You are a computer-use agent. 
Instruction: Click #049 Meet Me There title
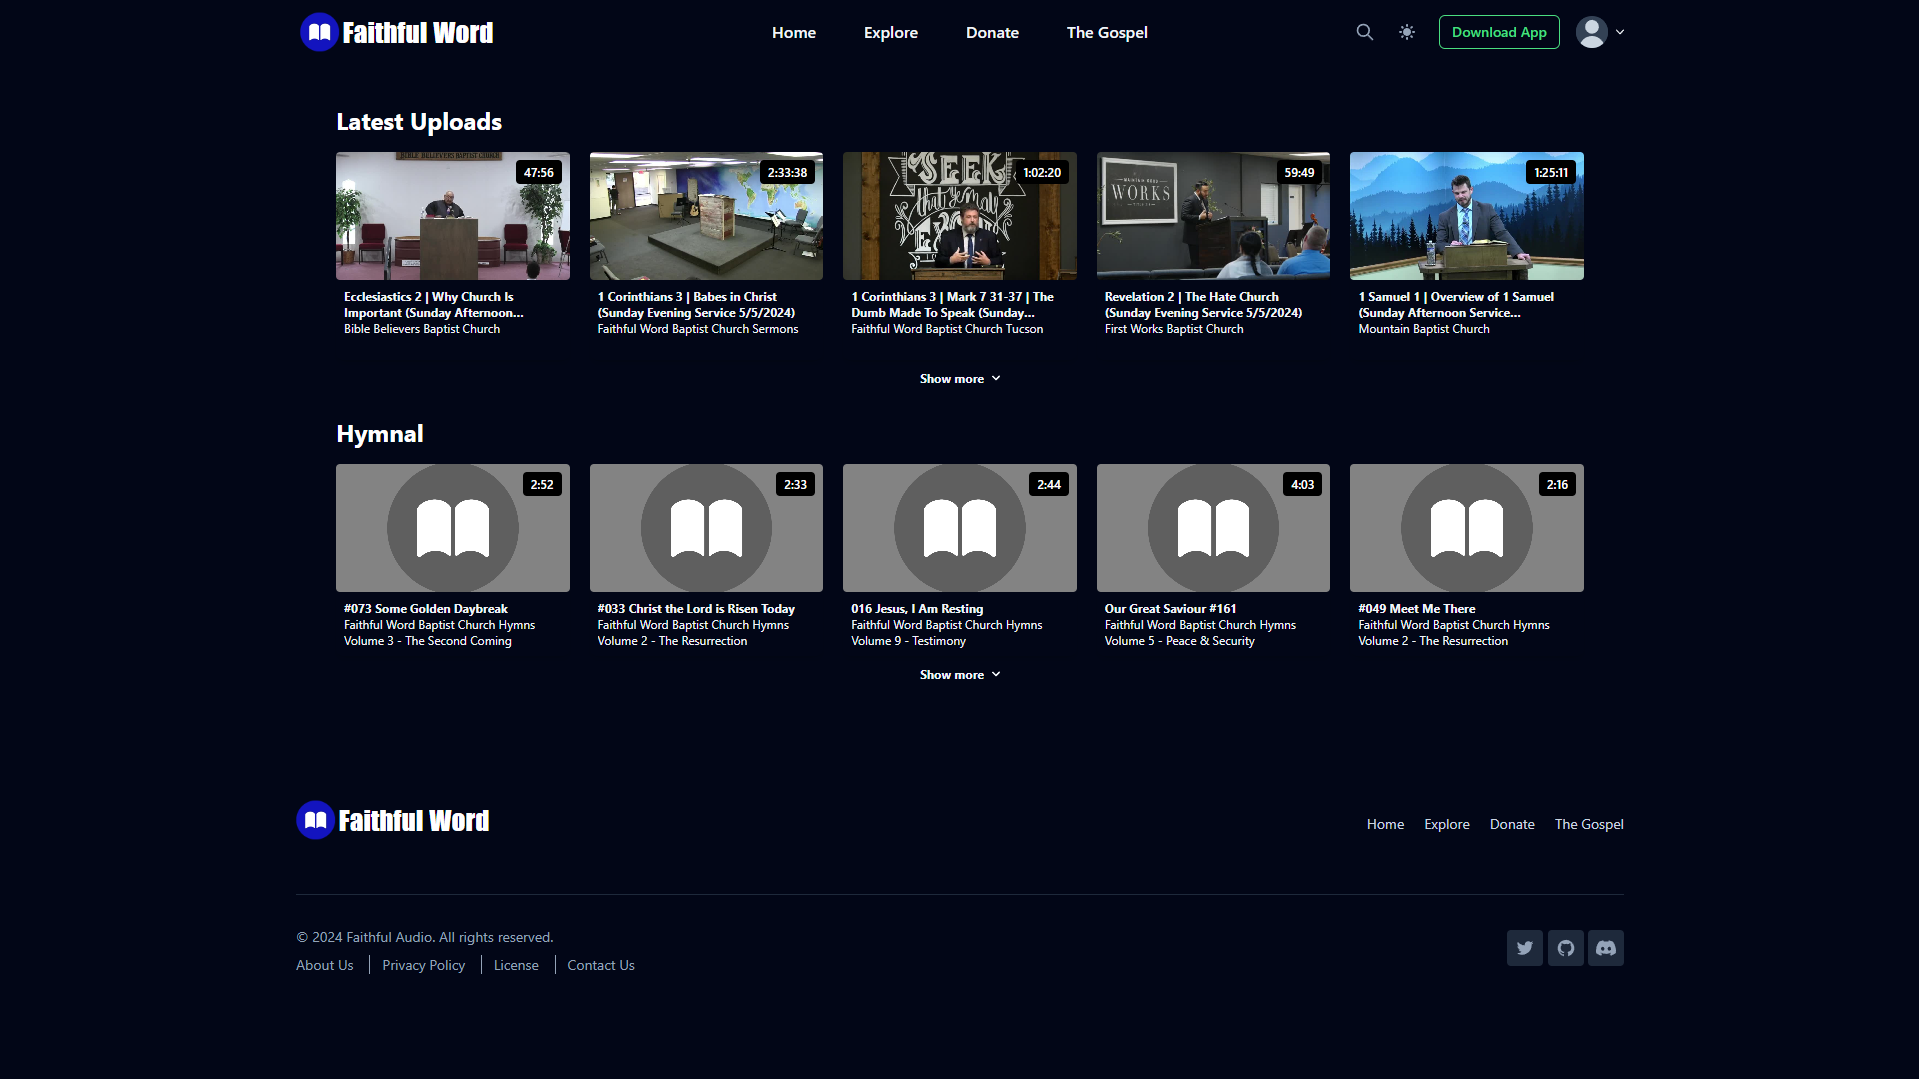[1416, 609]
